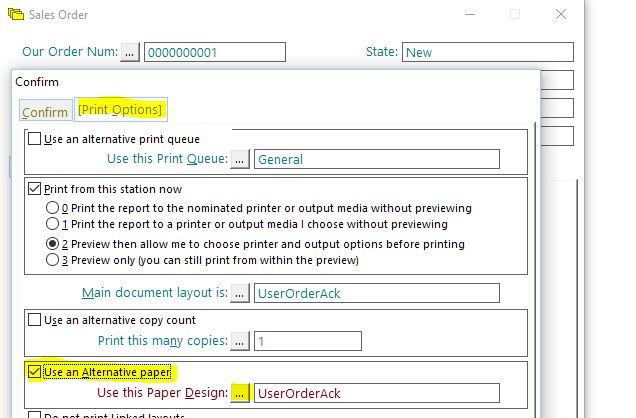
Task: Click the Confirm dialog title text
Action: click(x=37, y=82)
